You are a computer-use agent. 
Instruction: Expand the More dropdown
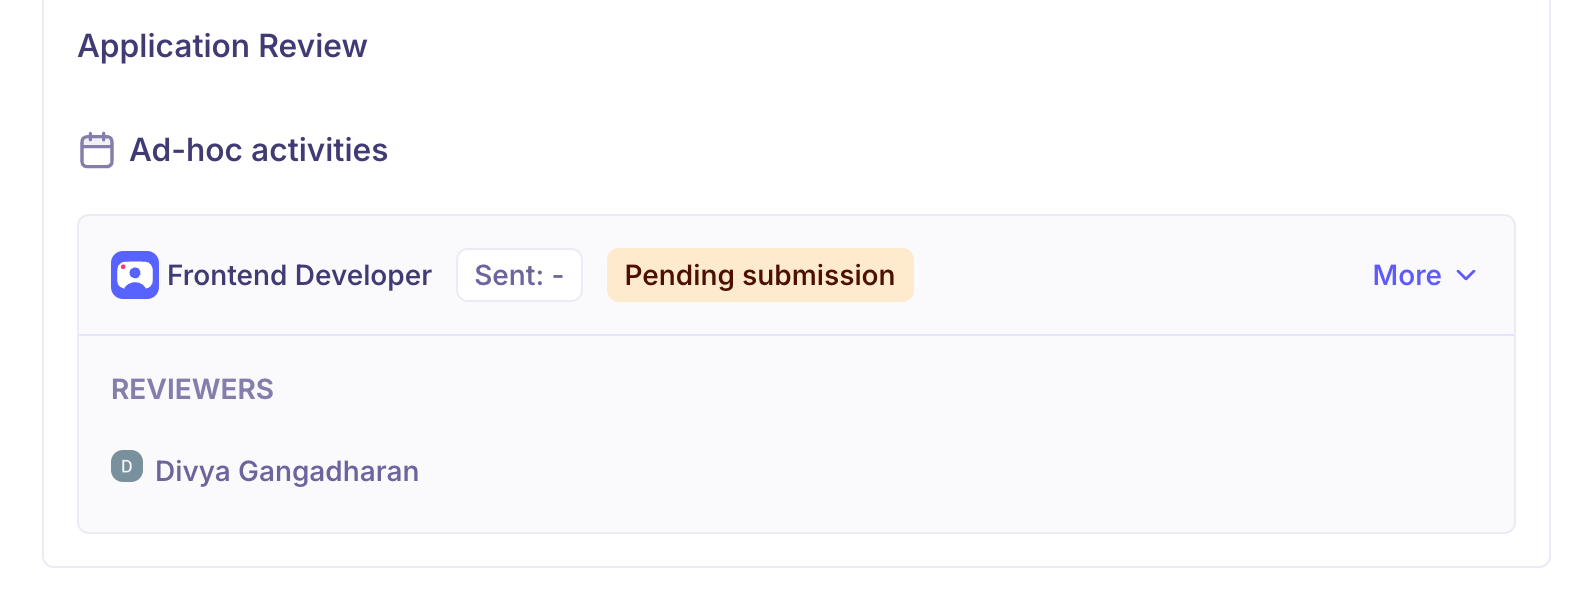click(x=1424, y=275)
